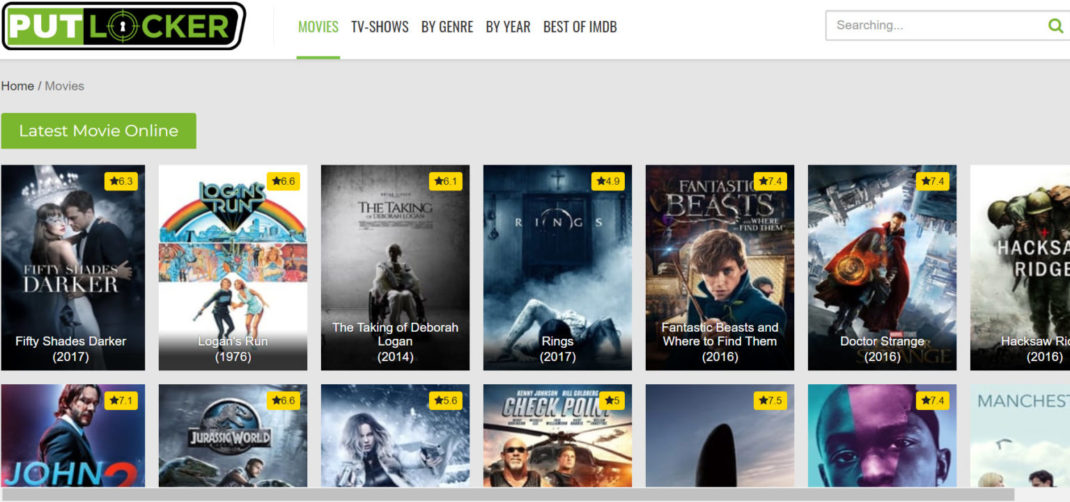This screenshot has height=502, width=1070.
Task: Open the John Wick 2 poster
Action: coord(73,435)
